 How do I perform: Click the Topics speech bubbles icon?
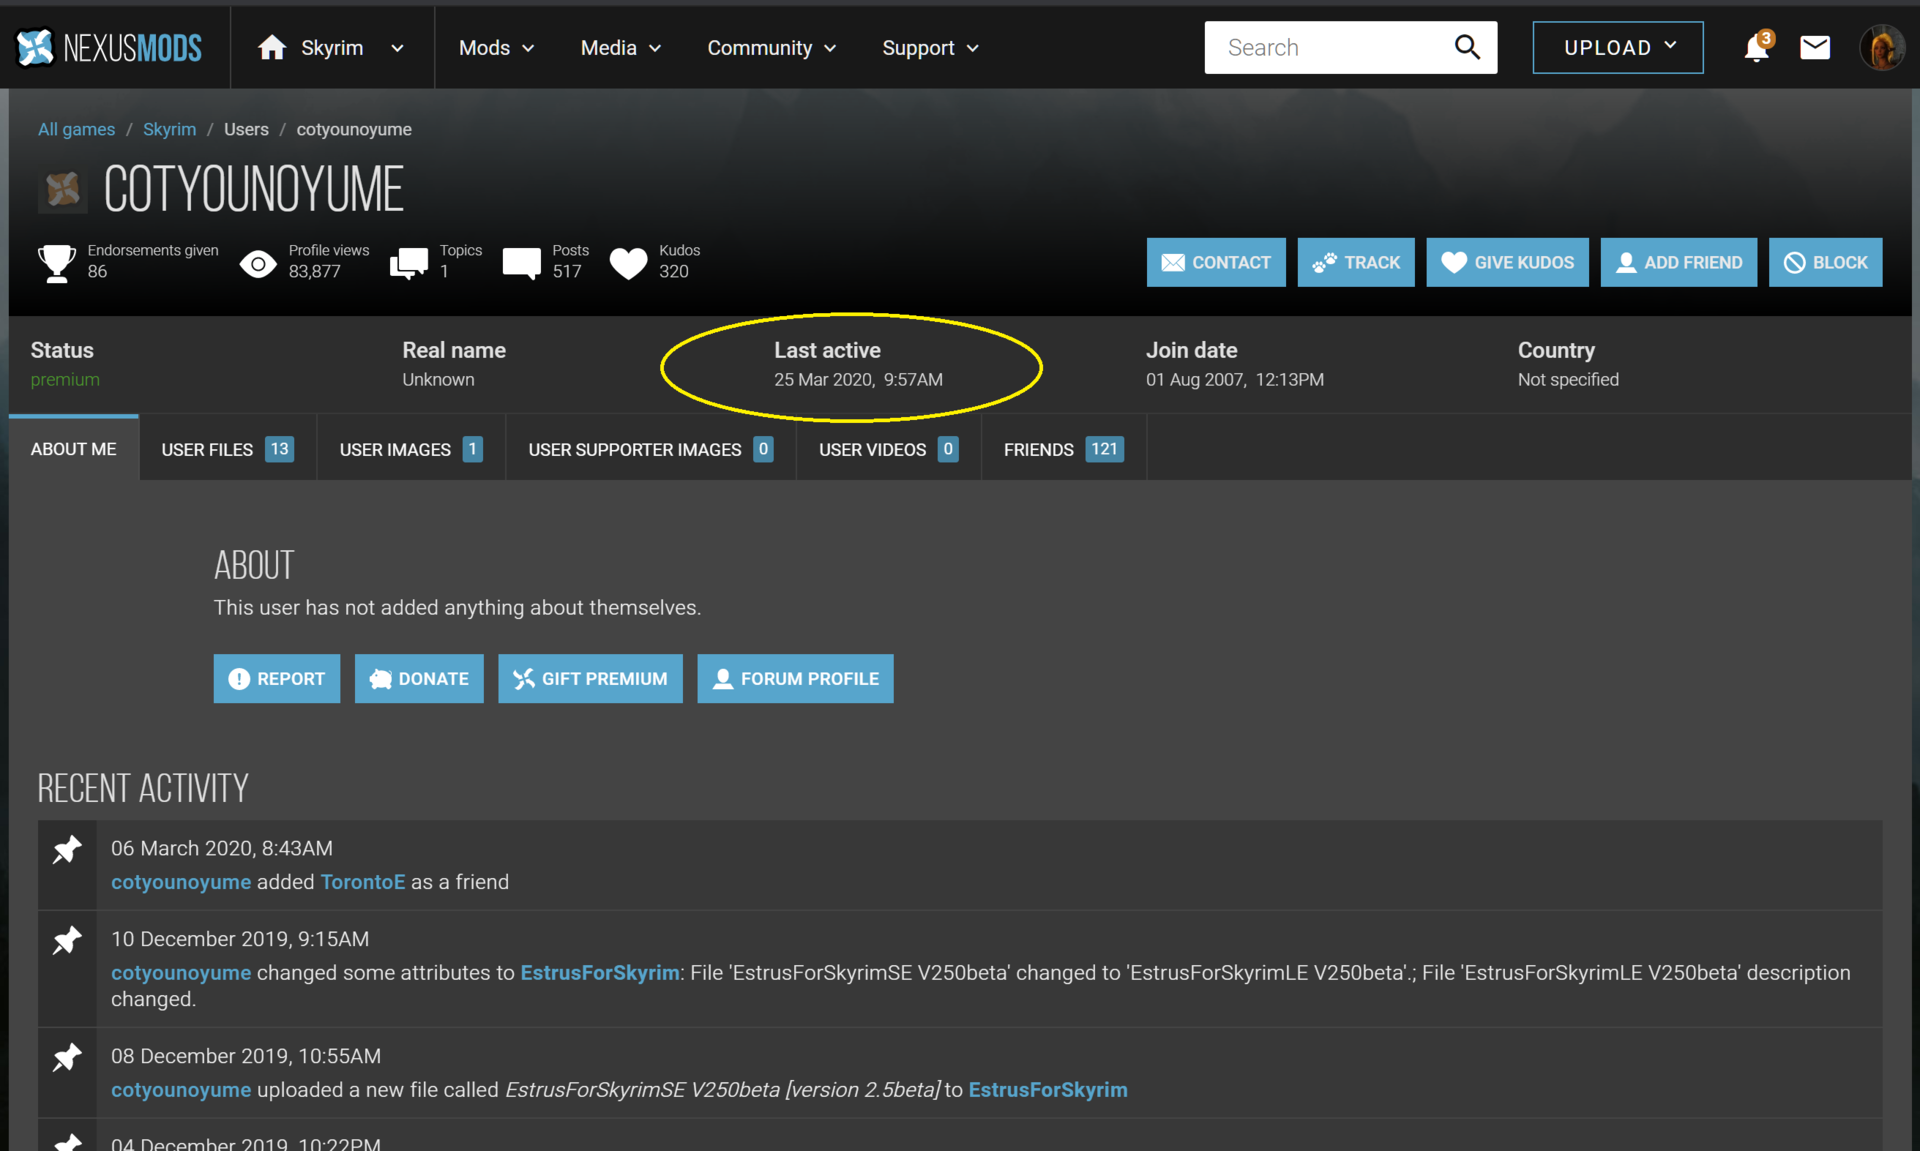point(409,263)
